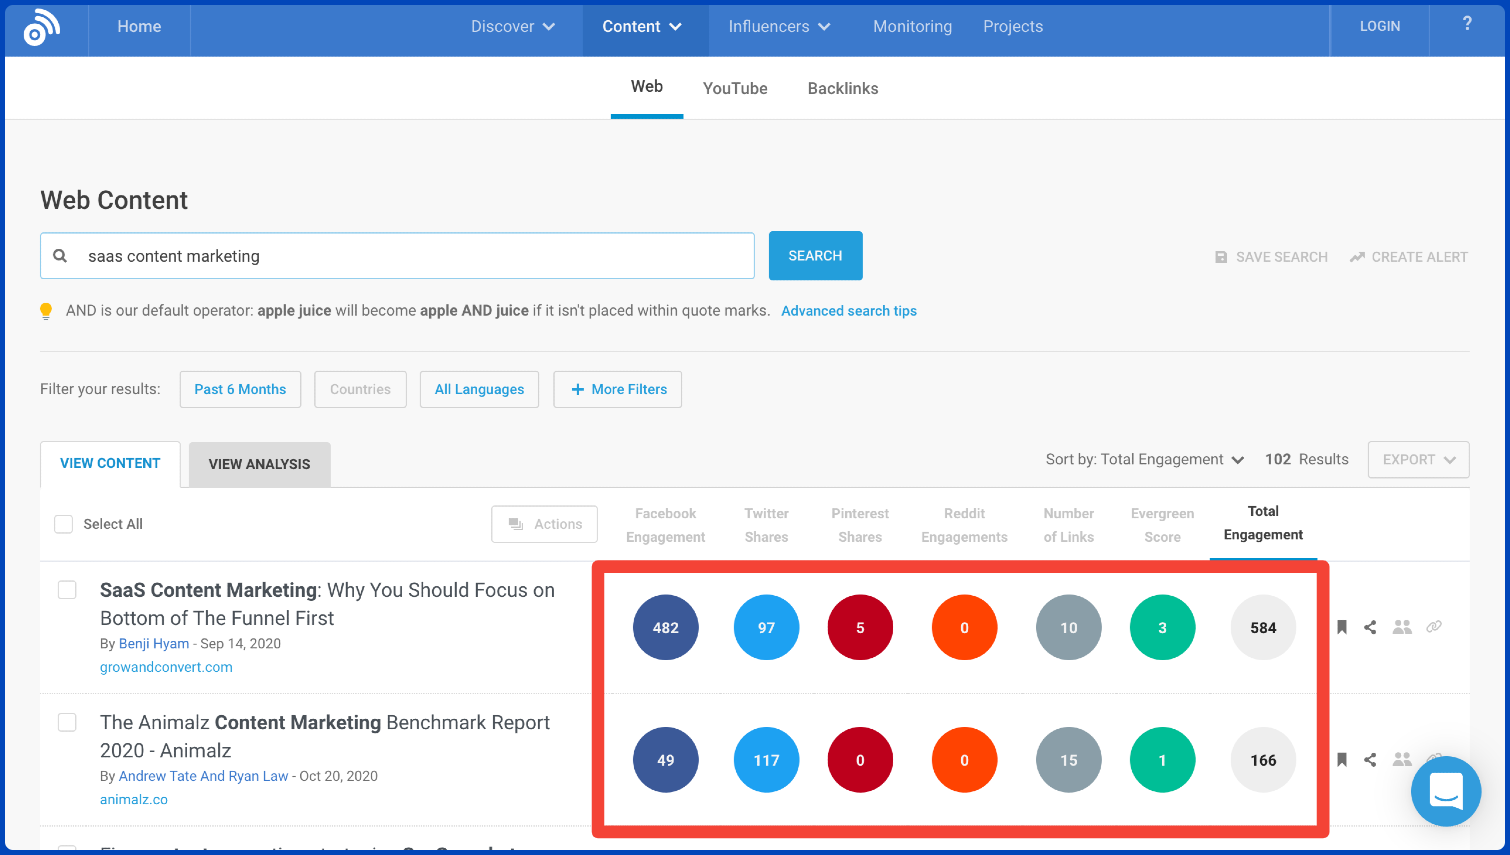Image resolution: width=1510 pixels, height=855 pixels.
Task: Check the Animalz Benchmark Report checkbox
Action: click(x=67, y=722)
